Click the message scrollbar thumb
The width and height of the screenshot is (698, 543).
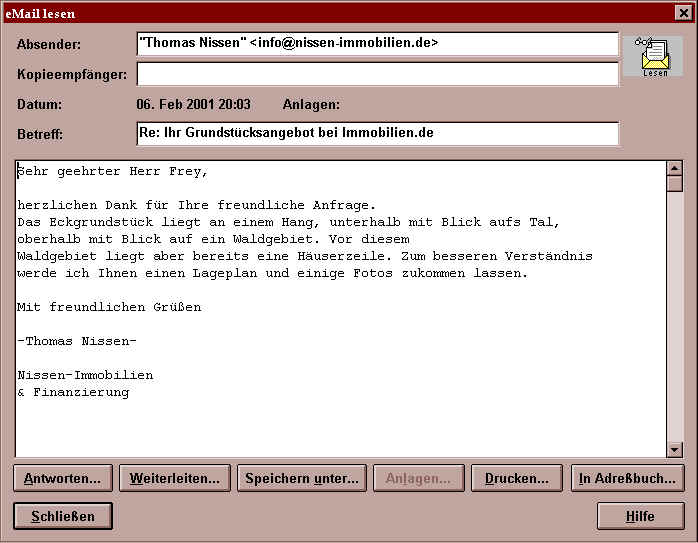(x=674, y=184)
